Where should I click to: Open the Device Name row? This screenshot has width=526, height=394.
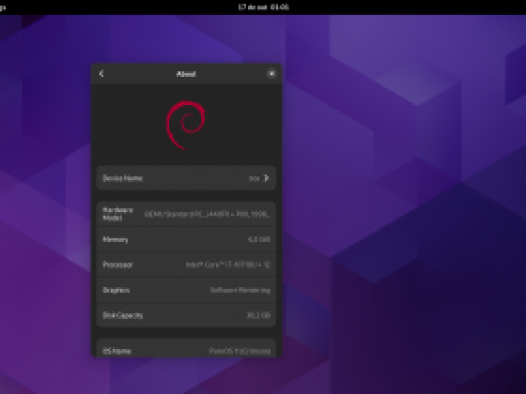coord(186,178)
